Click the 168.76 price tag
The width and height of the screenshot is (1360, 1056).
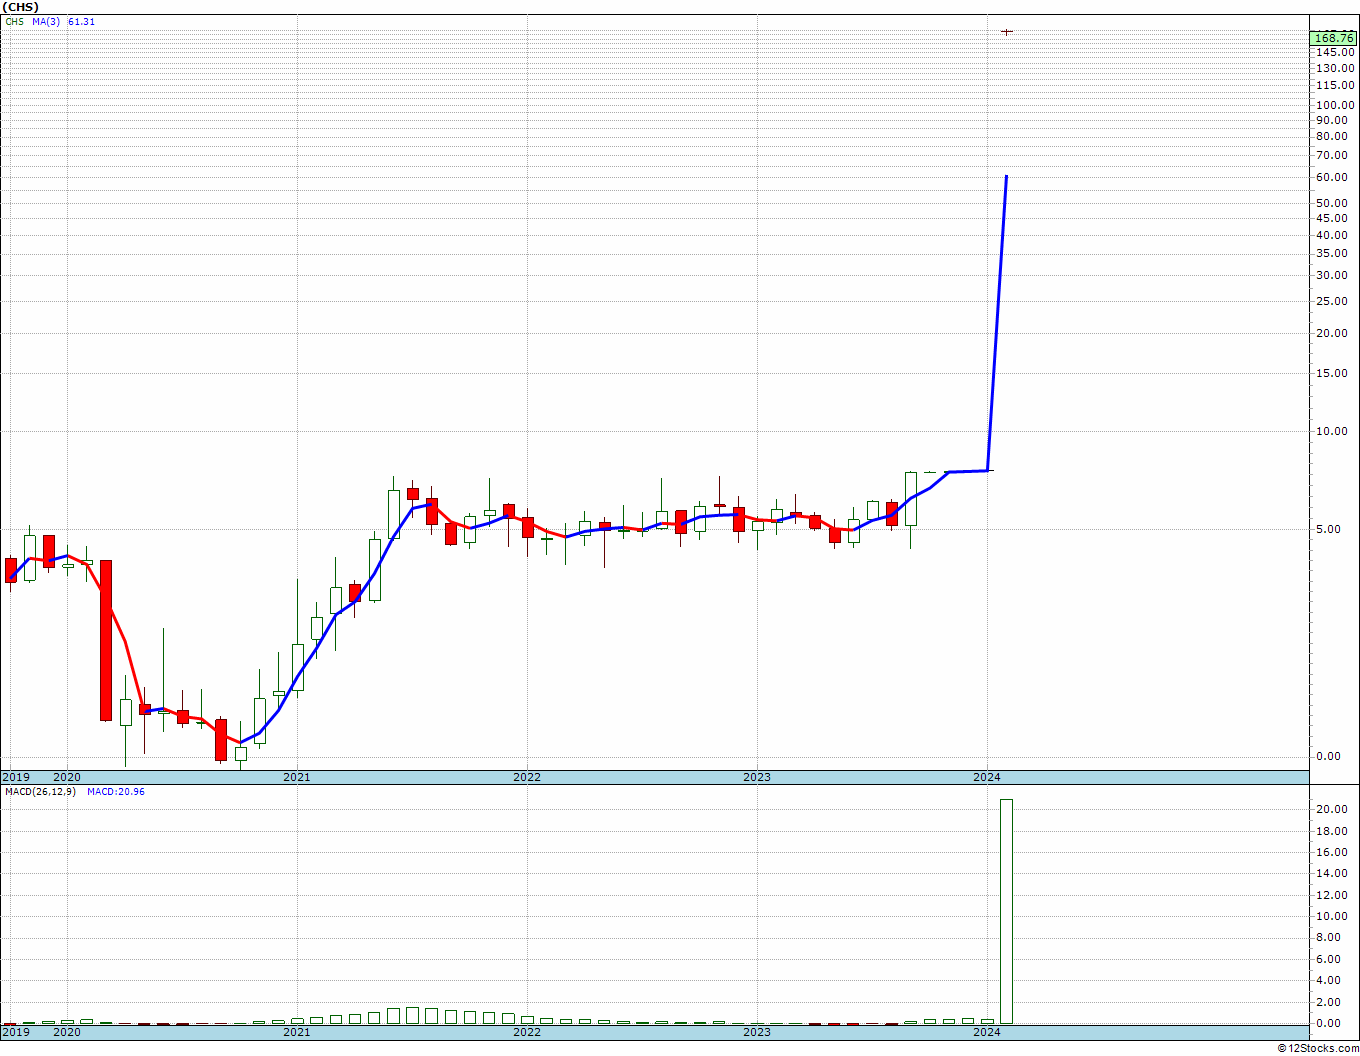tap(1335, 39)
